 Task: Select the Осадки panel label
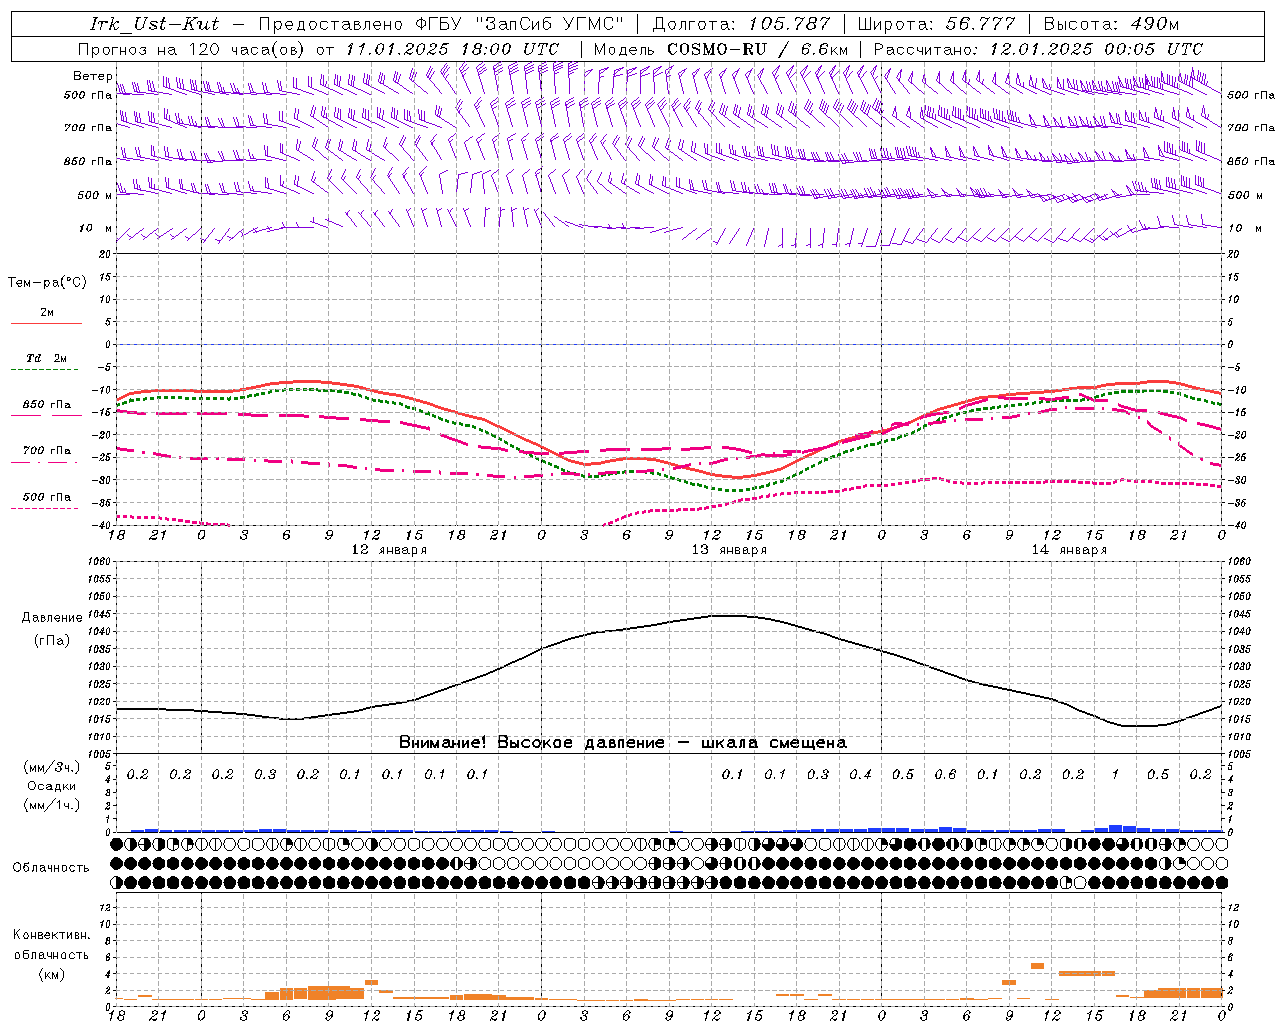pyautogui.click(x=52, y=786)
